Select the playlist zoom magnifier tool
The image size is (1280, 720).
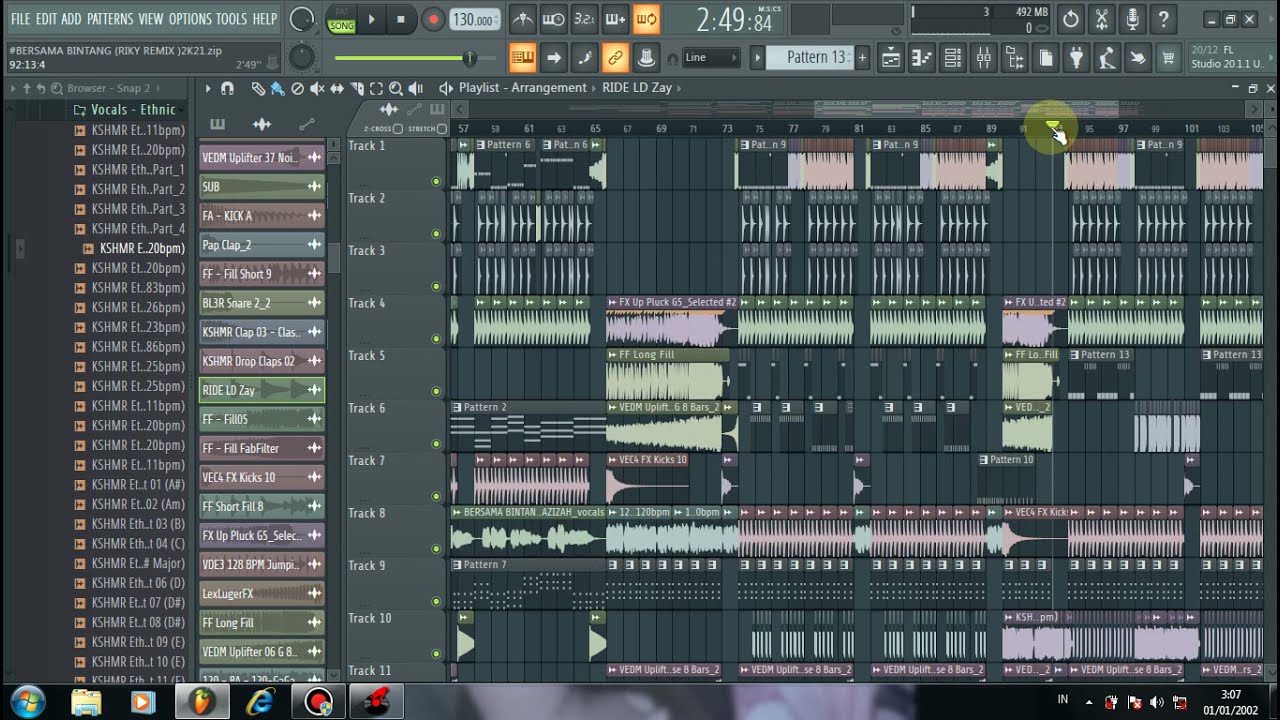396,88
